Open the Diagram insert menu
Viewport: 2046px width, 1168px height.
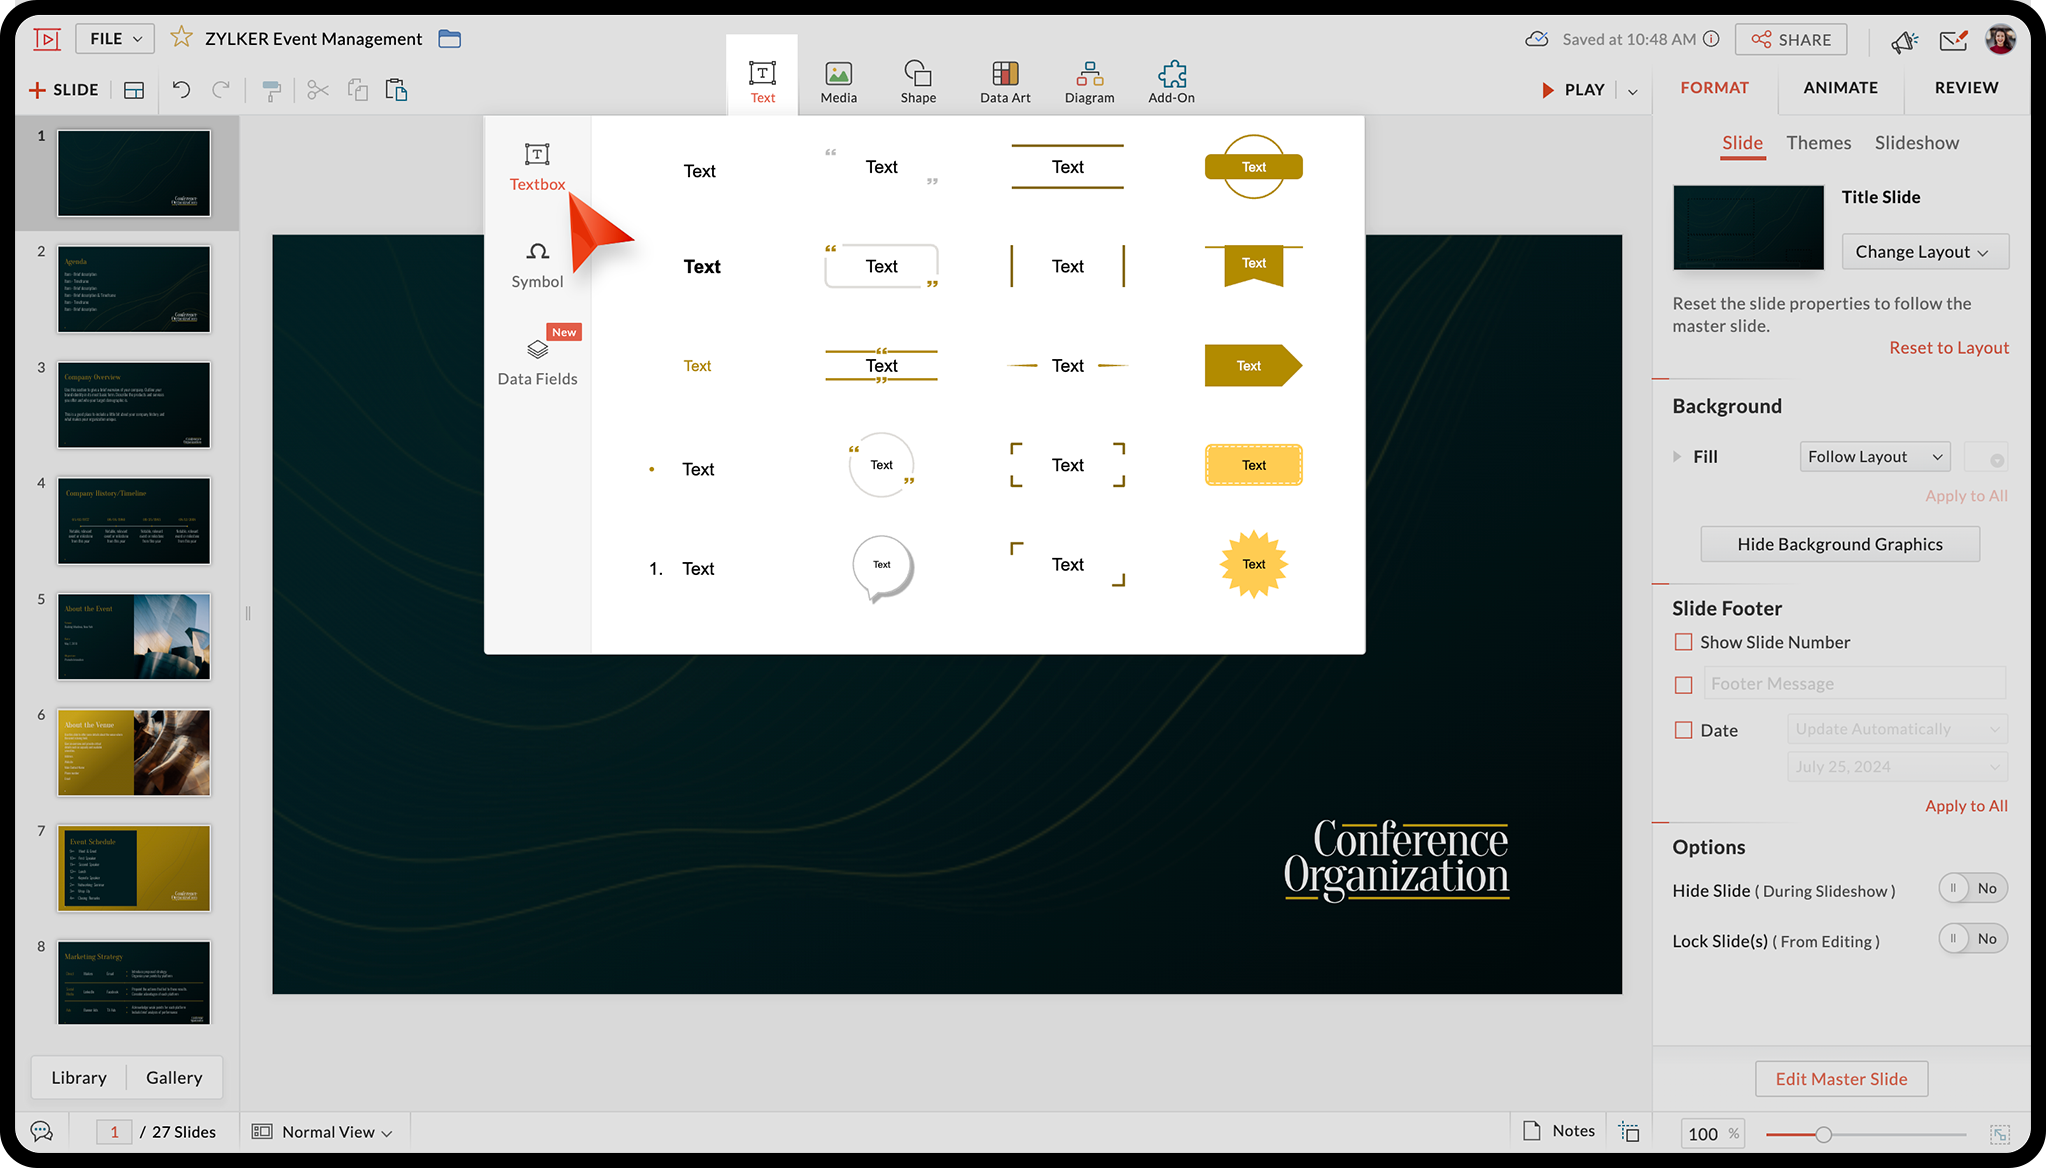pyautogui.click(x=1089, y=81)
